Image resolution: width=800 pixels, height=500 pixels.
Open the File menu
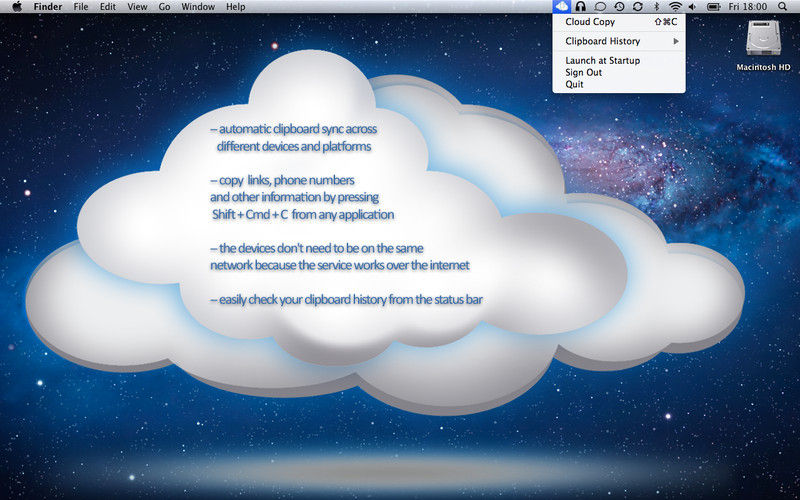81,7
